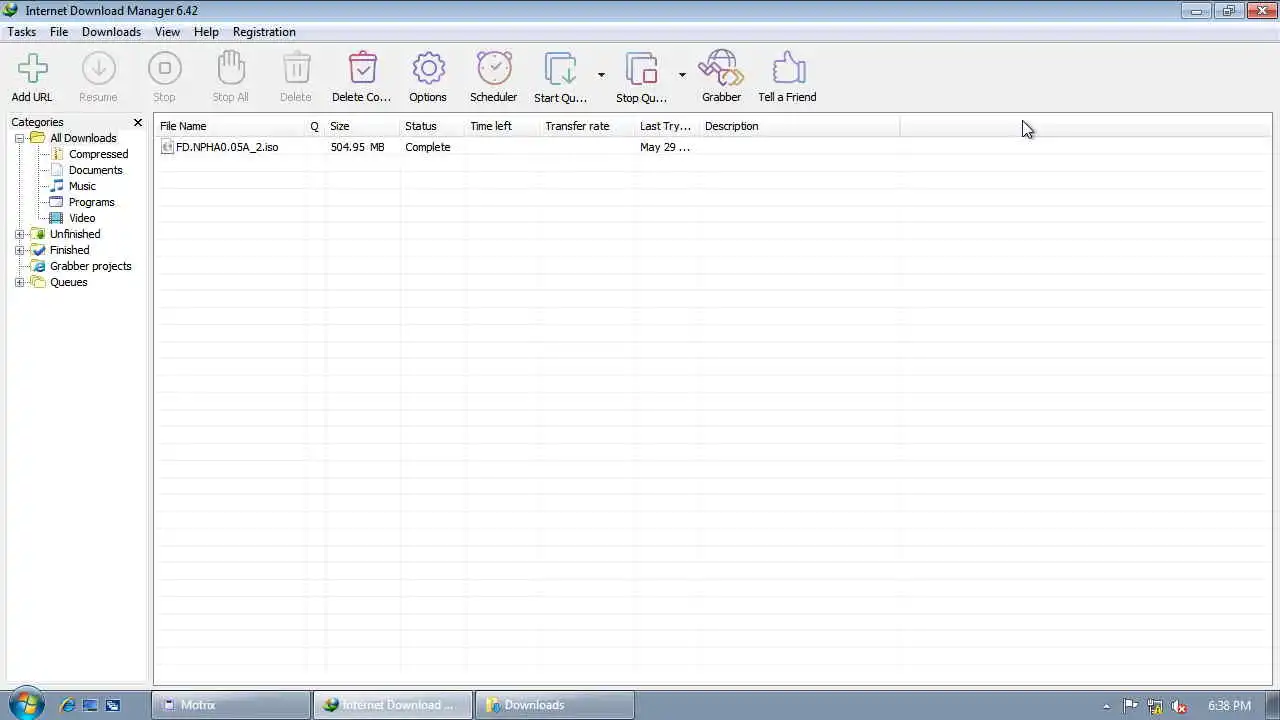This screenshot has height=720, width=1280.
Task: Click the Delete Completed icon
Action: coord(362,69)
